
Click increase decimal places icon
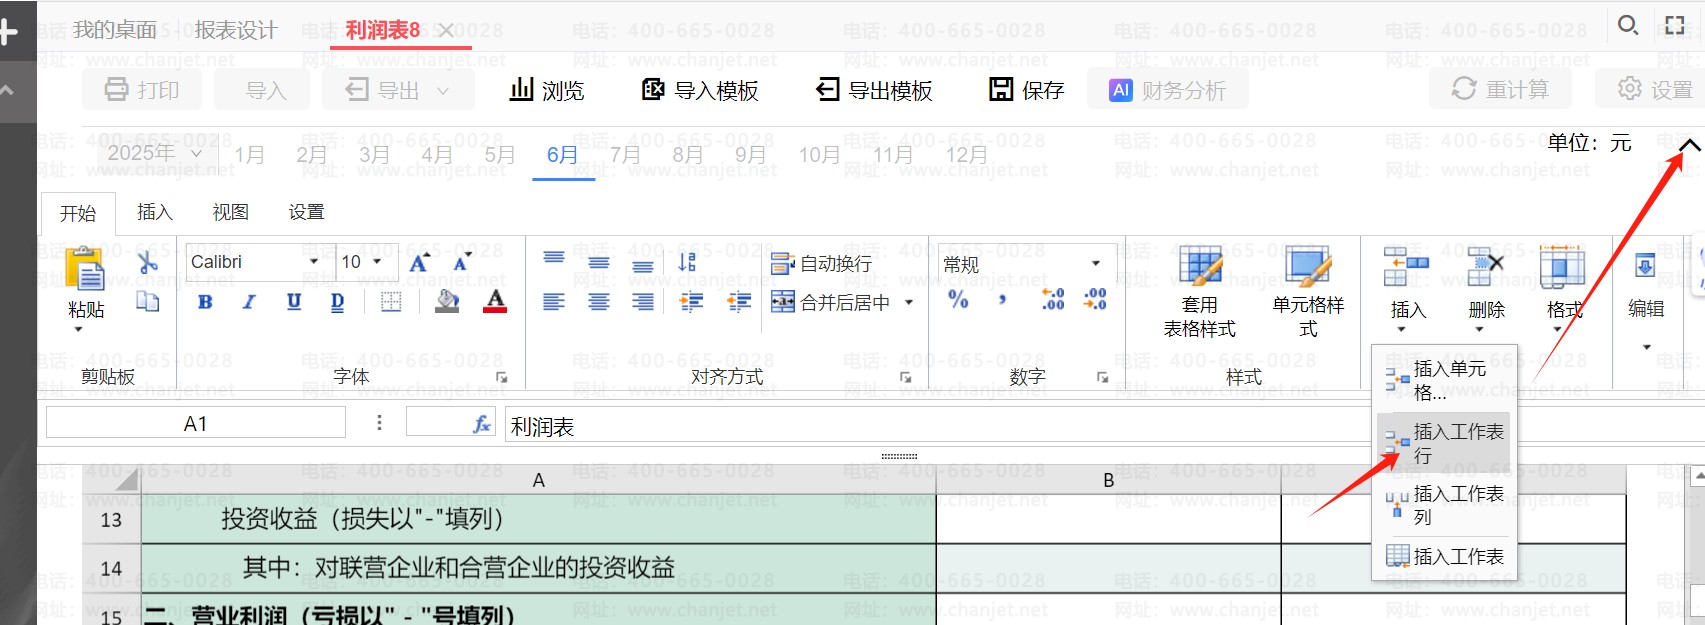[1052, 299]
